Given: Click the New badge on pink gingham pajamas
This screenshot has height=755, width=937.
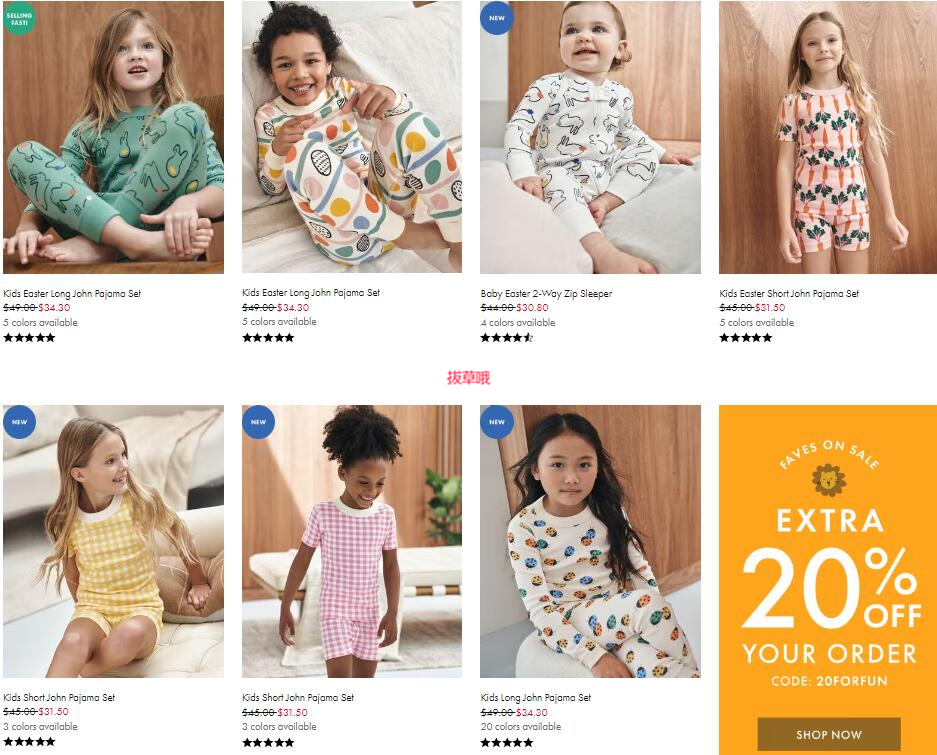Looking at the screenshot, I should tap(258, 422).
